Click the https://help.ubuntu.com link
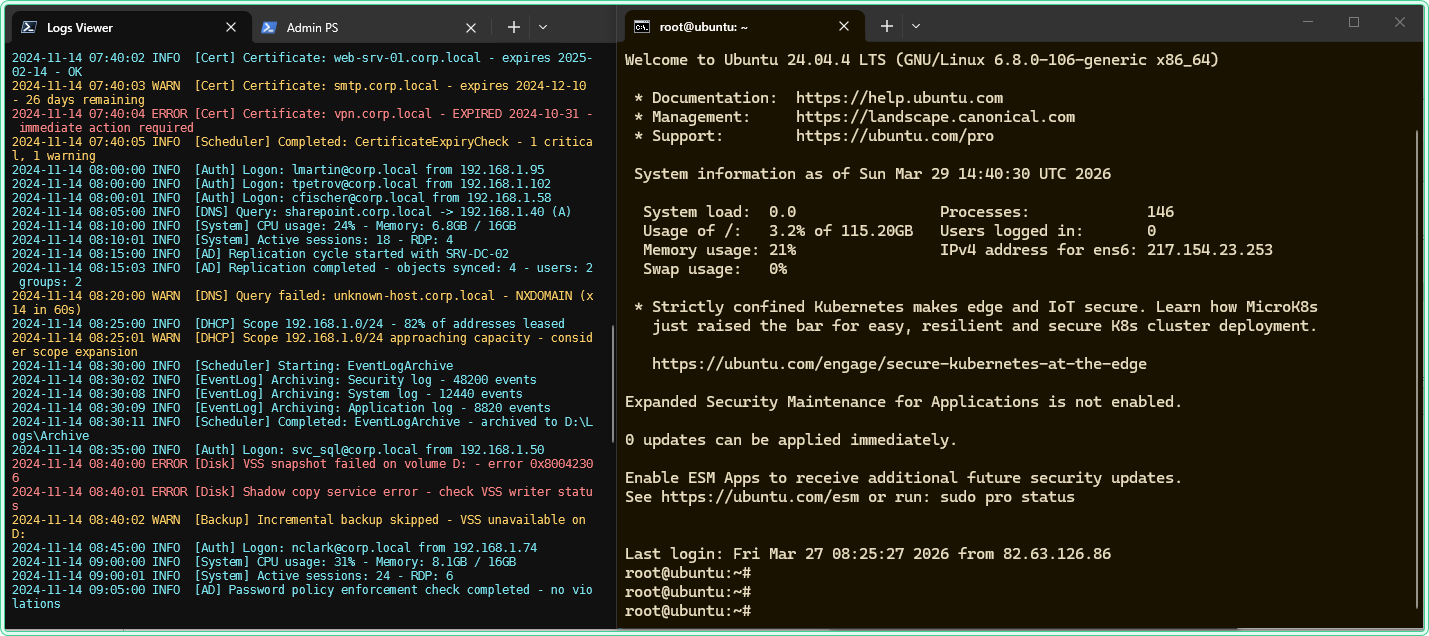 point(899,98)
